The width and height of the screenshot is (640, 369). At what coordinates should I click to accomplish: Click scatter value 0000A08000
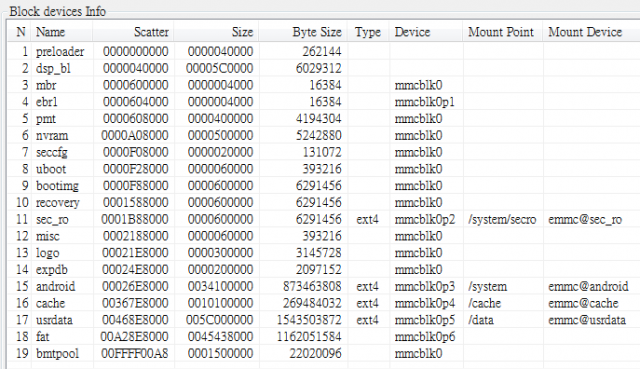(x=135, y=135)
